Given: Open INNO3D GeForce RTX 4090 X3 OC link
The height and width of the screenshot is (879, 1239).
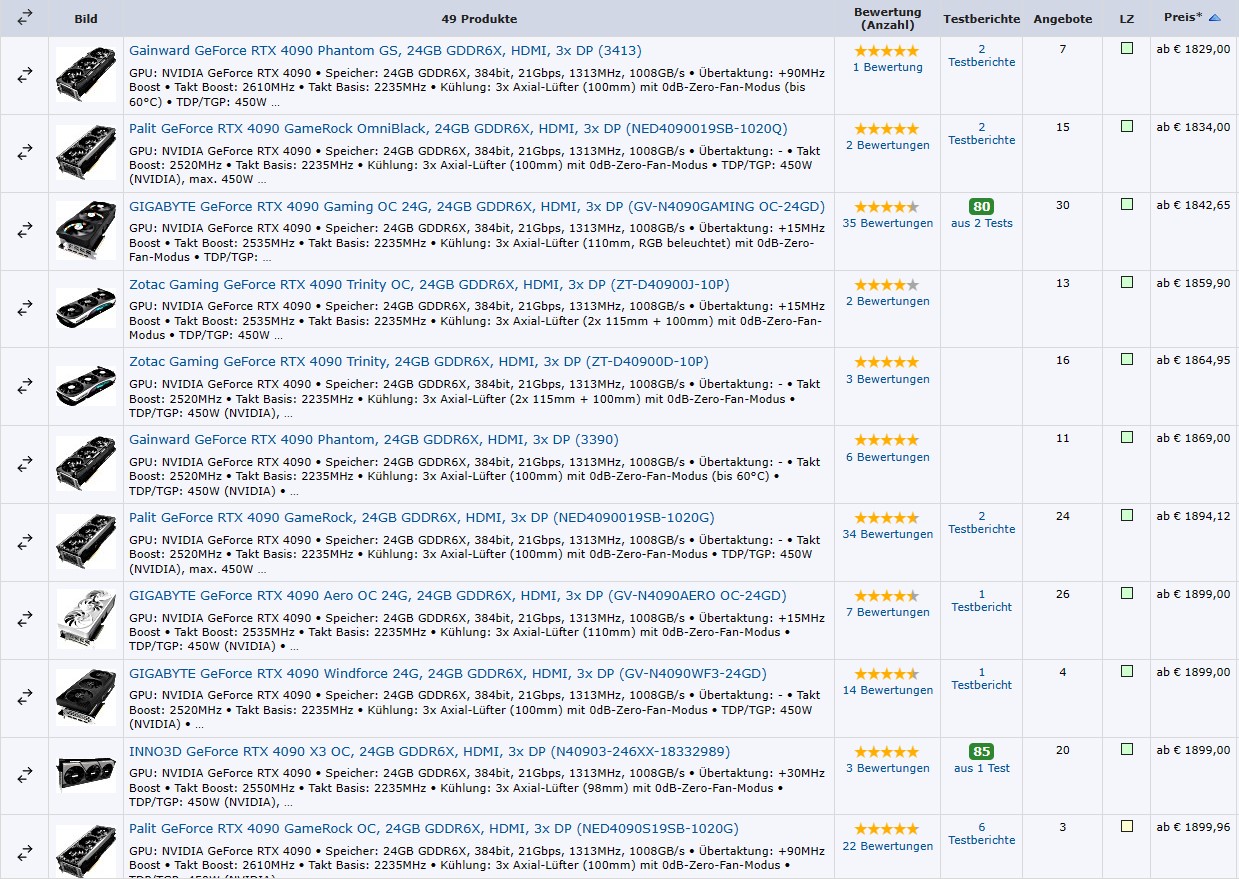Looking at the screenshot, I should point(430,751).
